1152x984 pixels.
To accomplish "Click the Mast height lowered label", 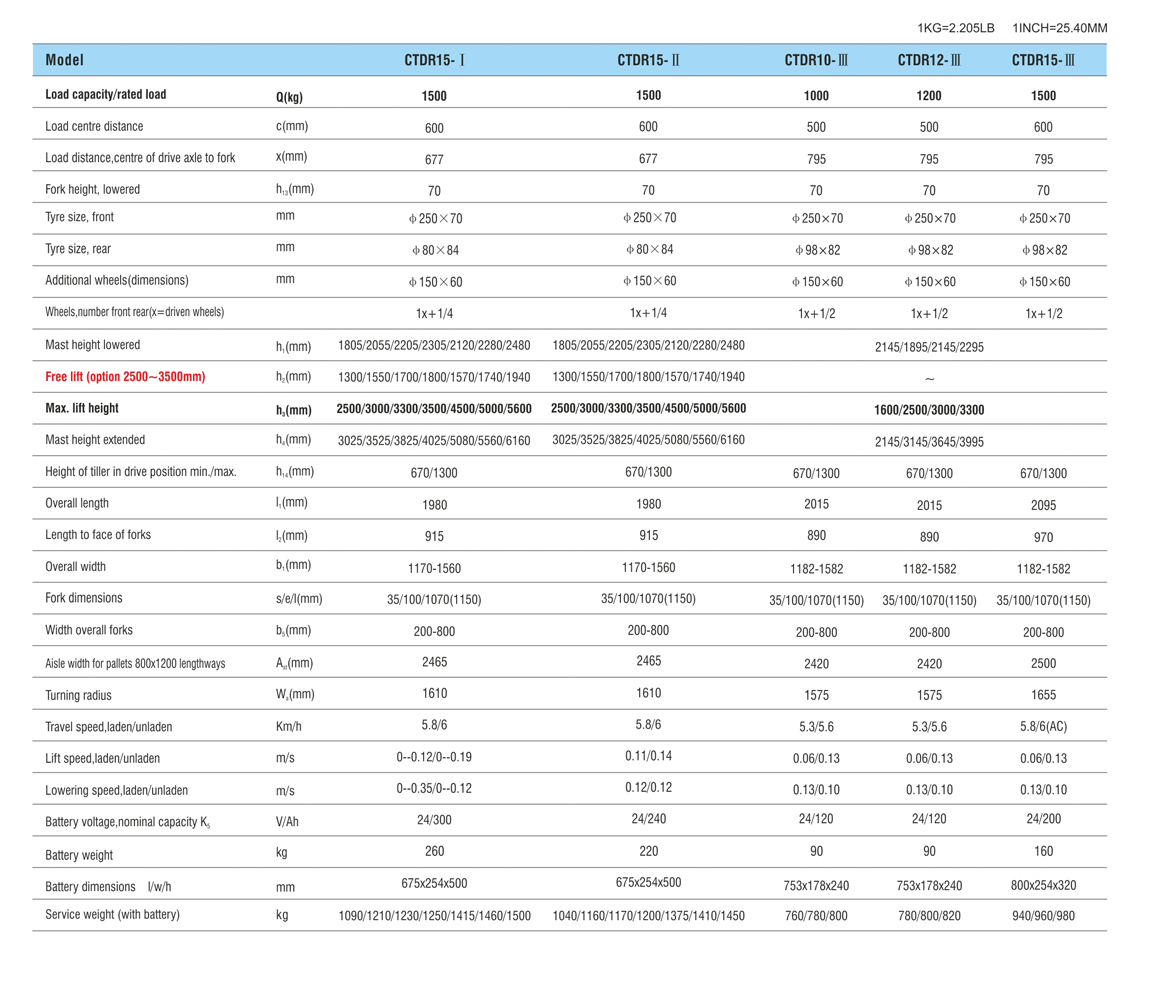I will [x=93, y=345].
